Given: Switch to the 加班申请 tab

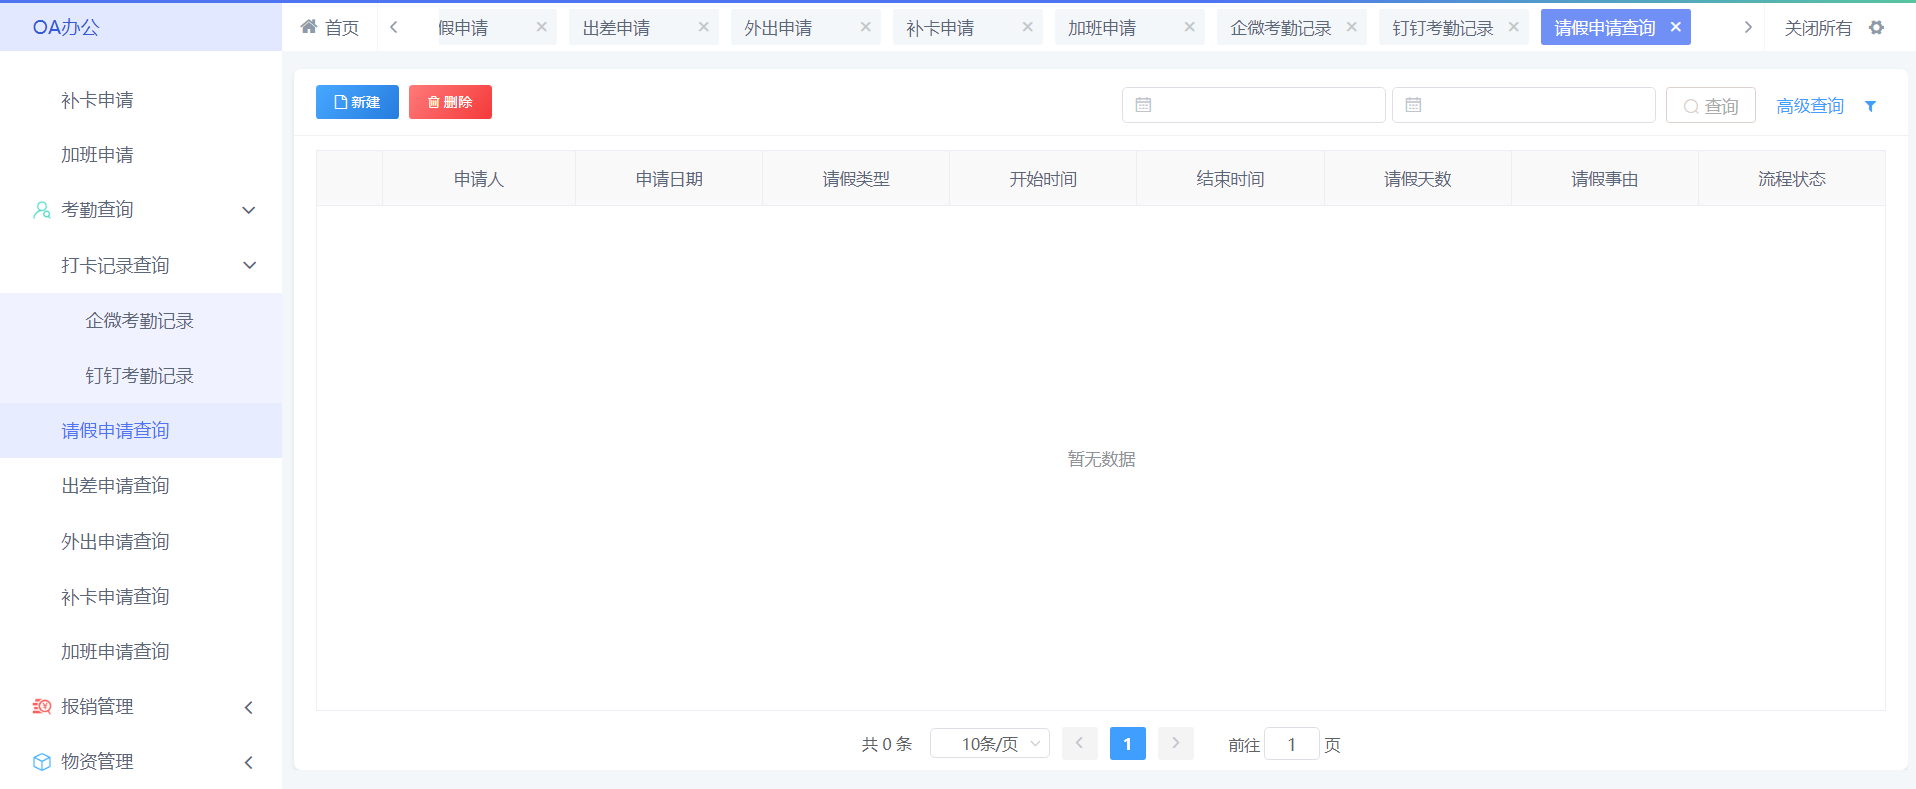Looking at the screenshot, I should click(x=1102, y=28).
